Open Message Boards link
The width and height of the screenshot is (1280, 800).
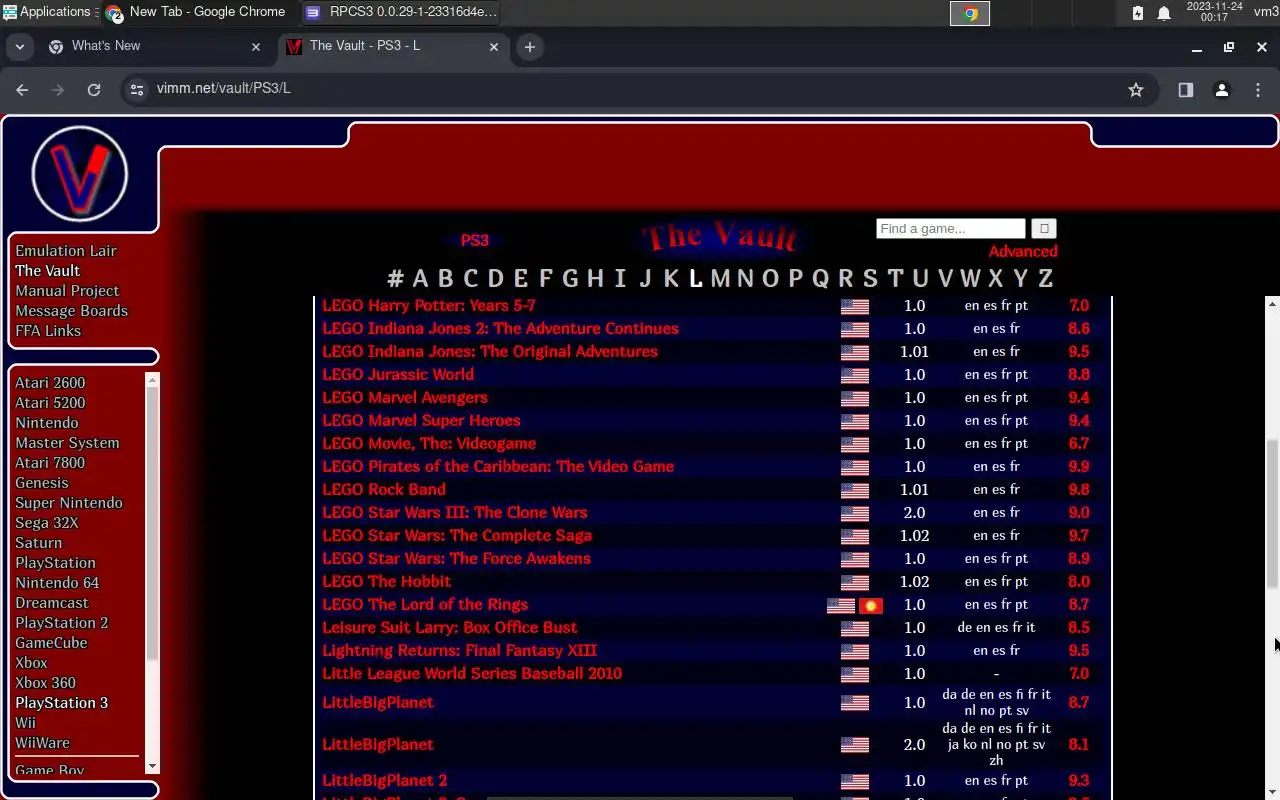(71, 311)
